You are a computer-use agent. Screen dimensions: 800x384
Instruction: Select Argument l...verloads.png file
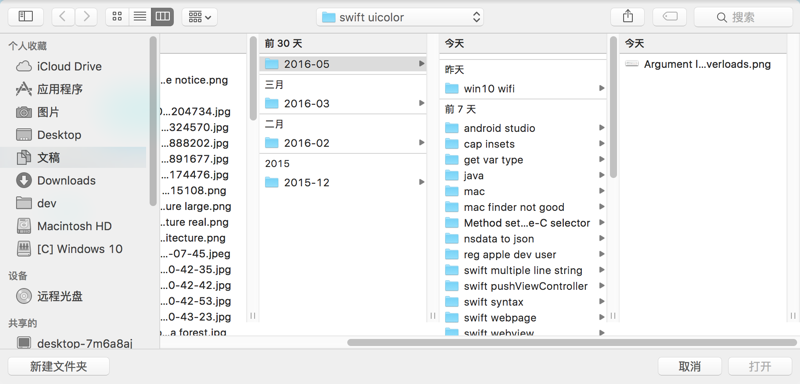(707, 64)
